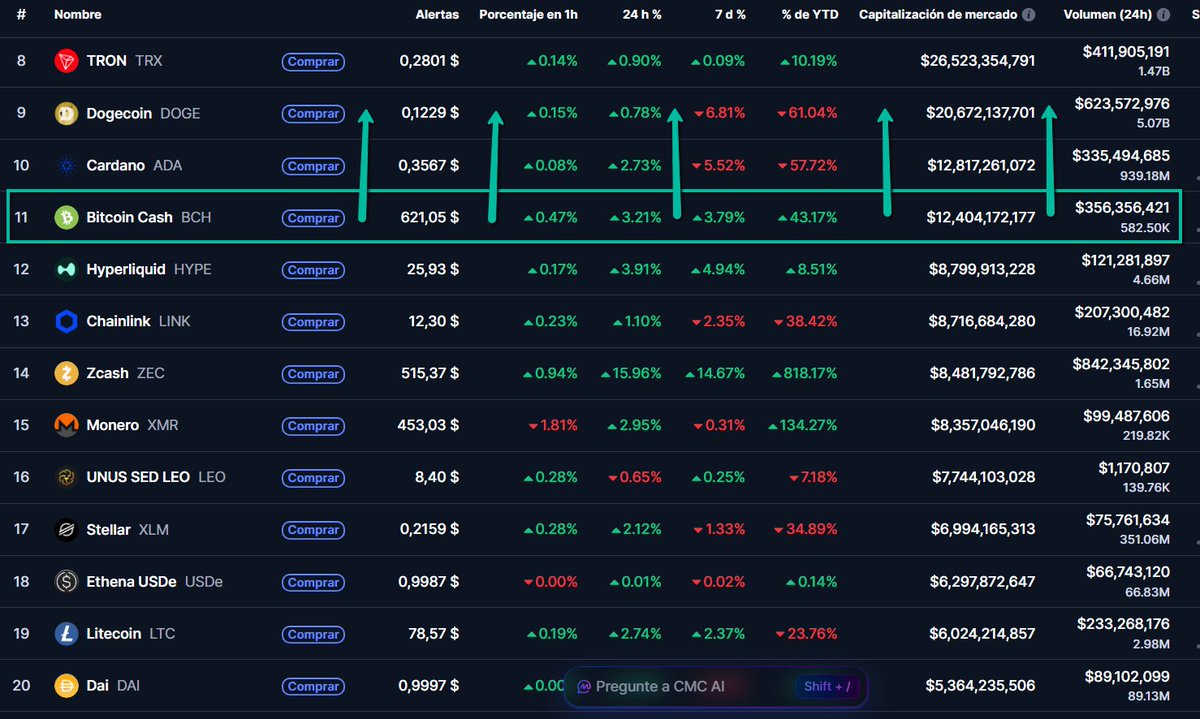Sort by 24 h % column
This screenshot has height=719, width=1200.
642,15
